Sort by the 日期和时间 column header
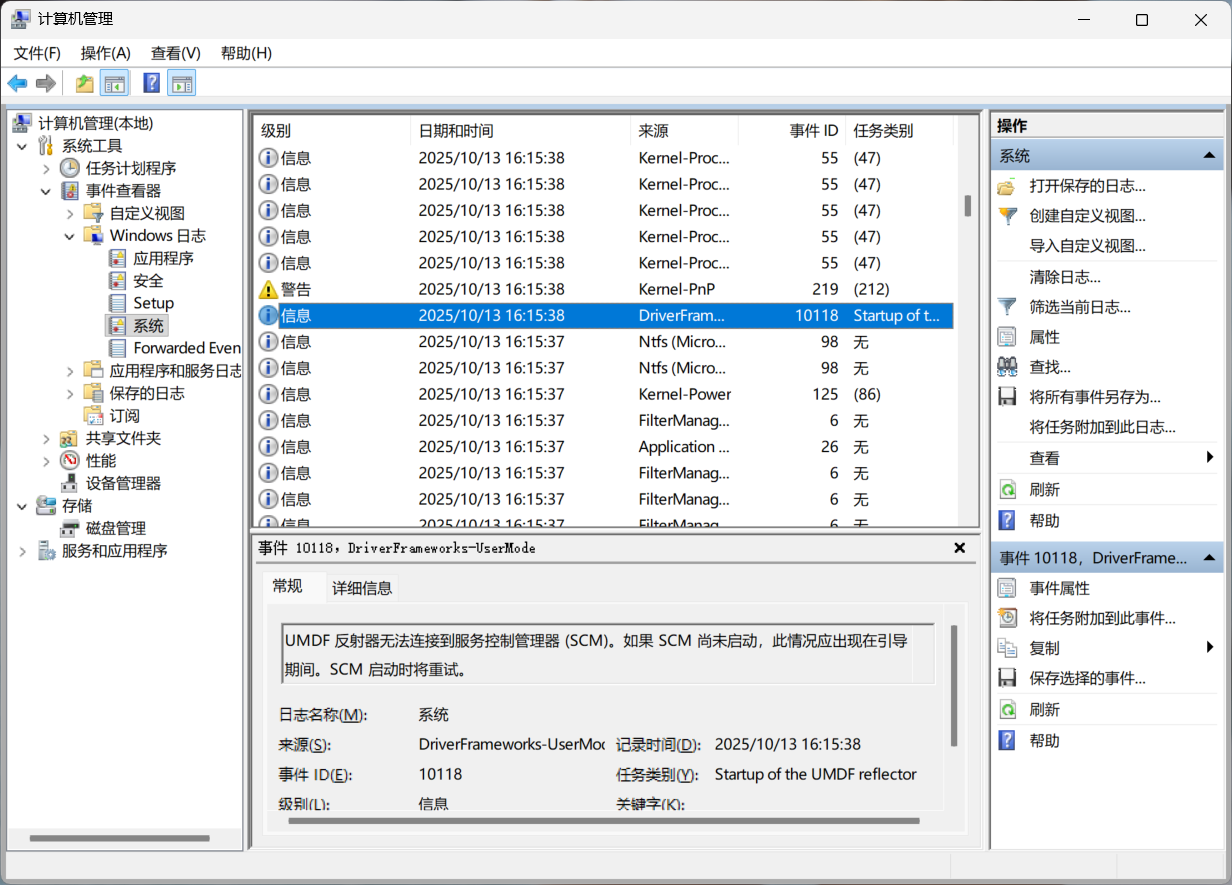 pos(520,131)
